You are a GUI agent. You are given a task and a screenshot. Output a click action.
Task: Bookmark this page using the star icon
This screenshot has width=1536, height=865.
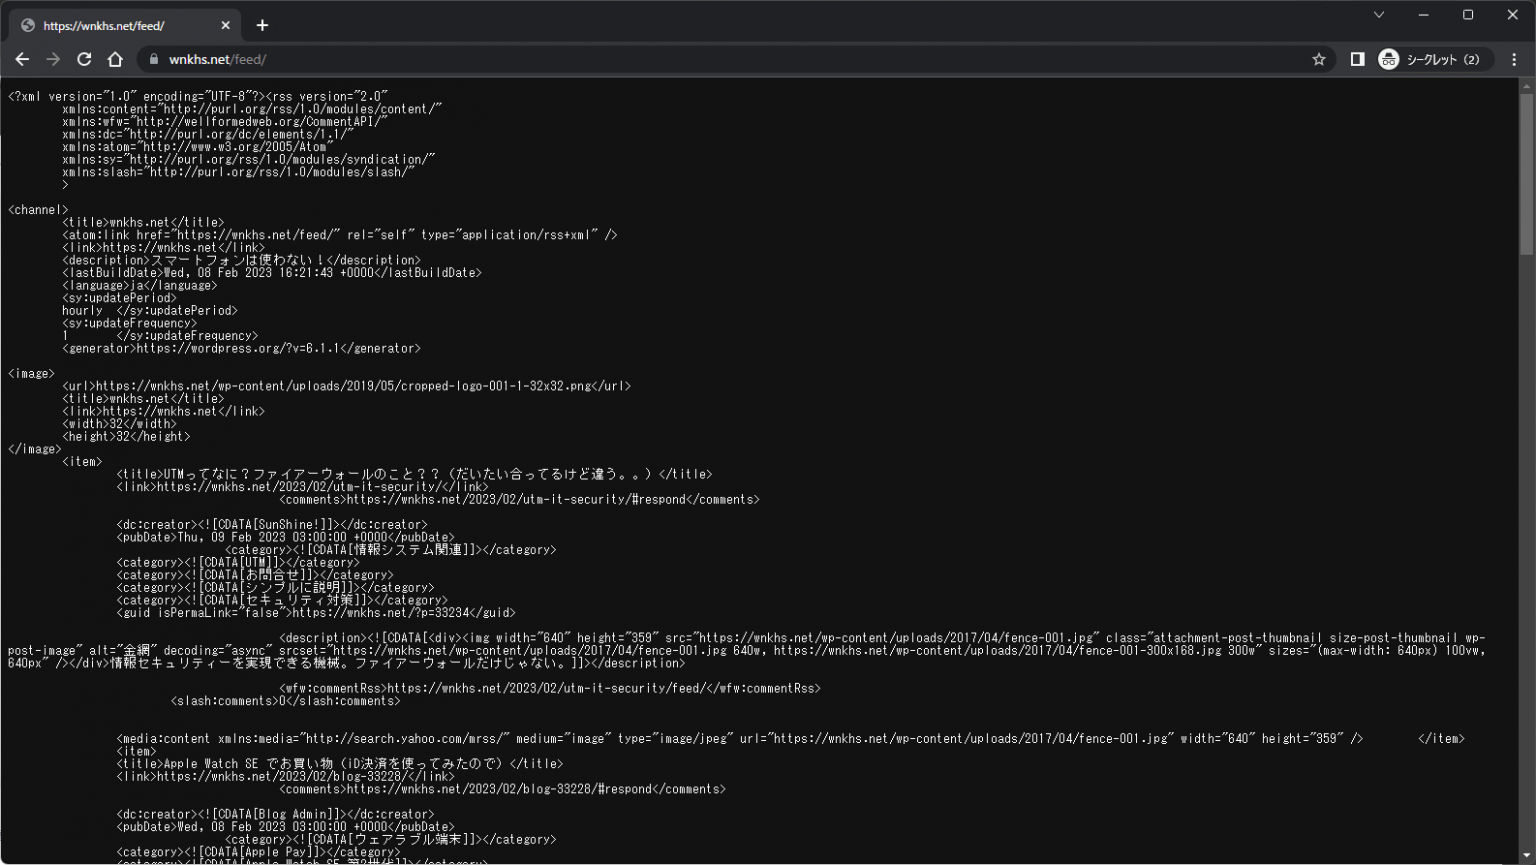[1319, 59]
